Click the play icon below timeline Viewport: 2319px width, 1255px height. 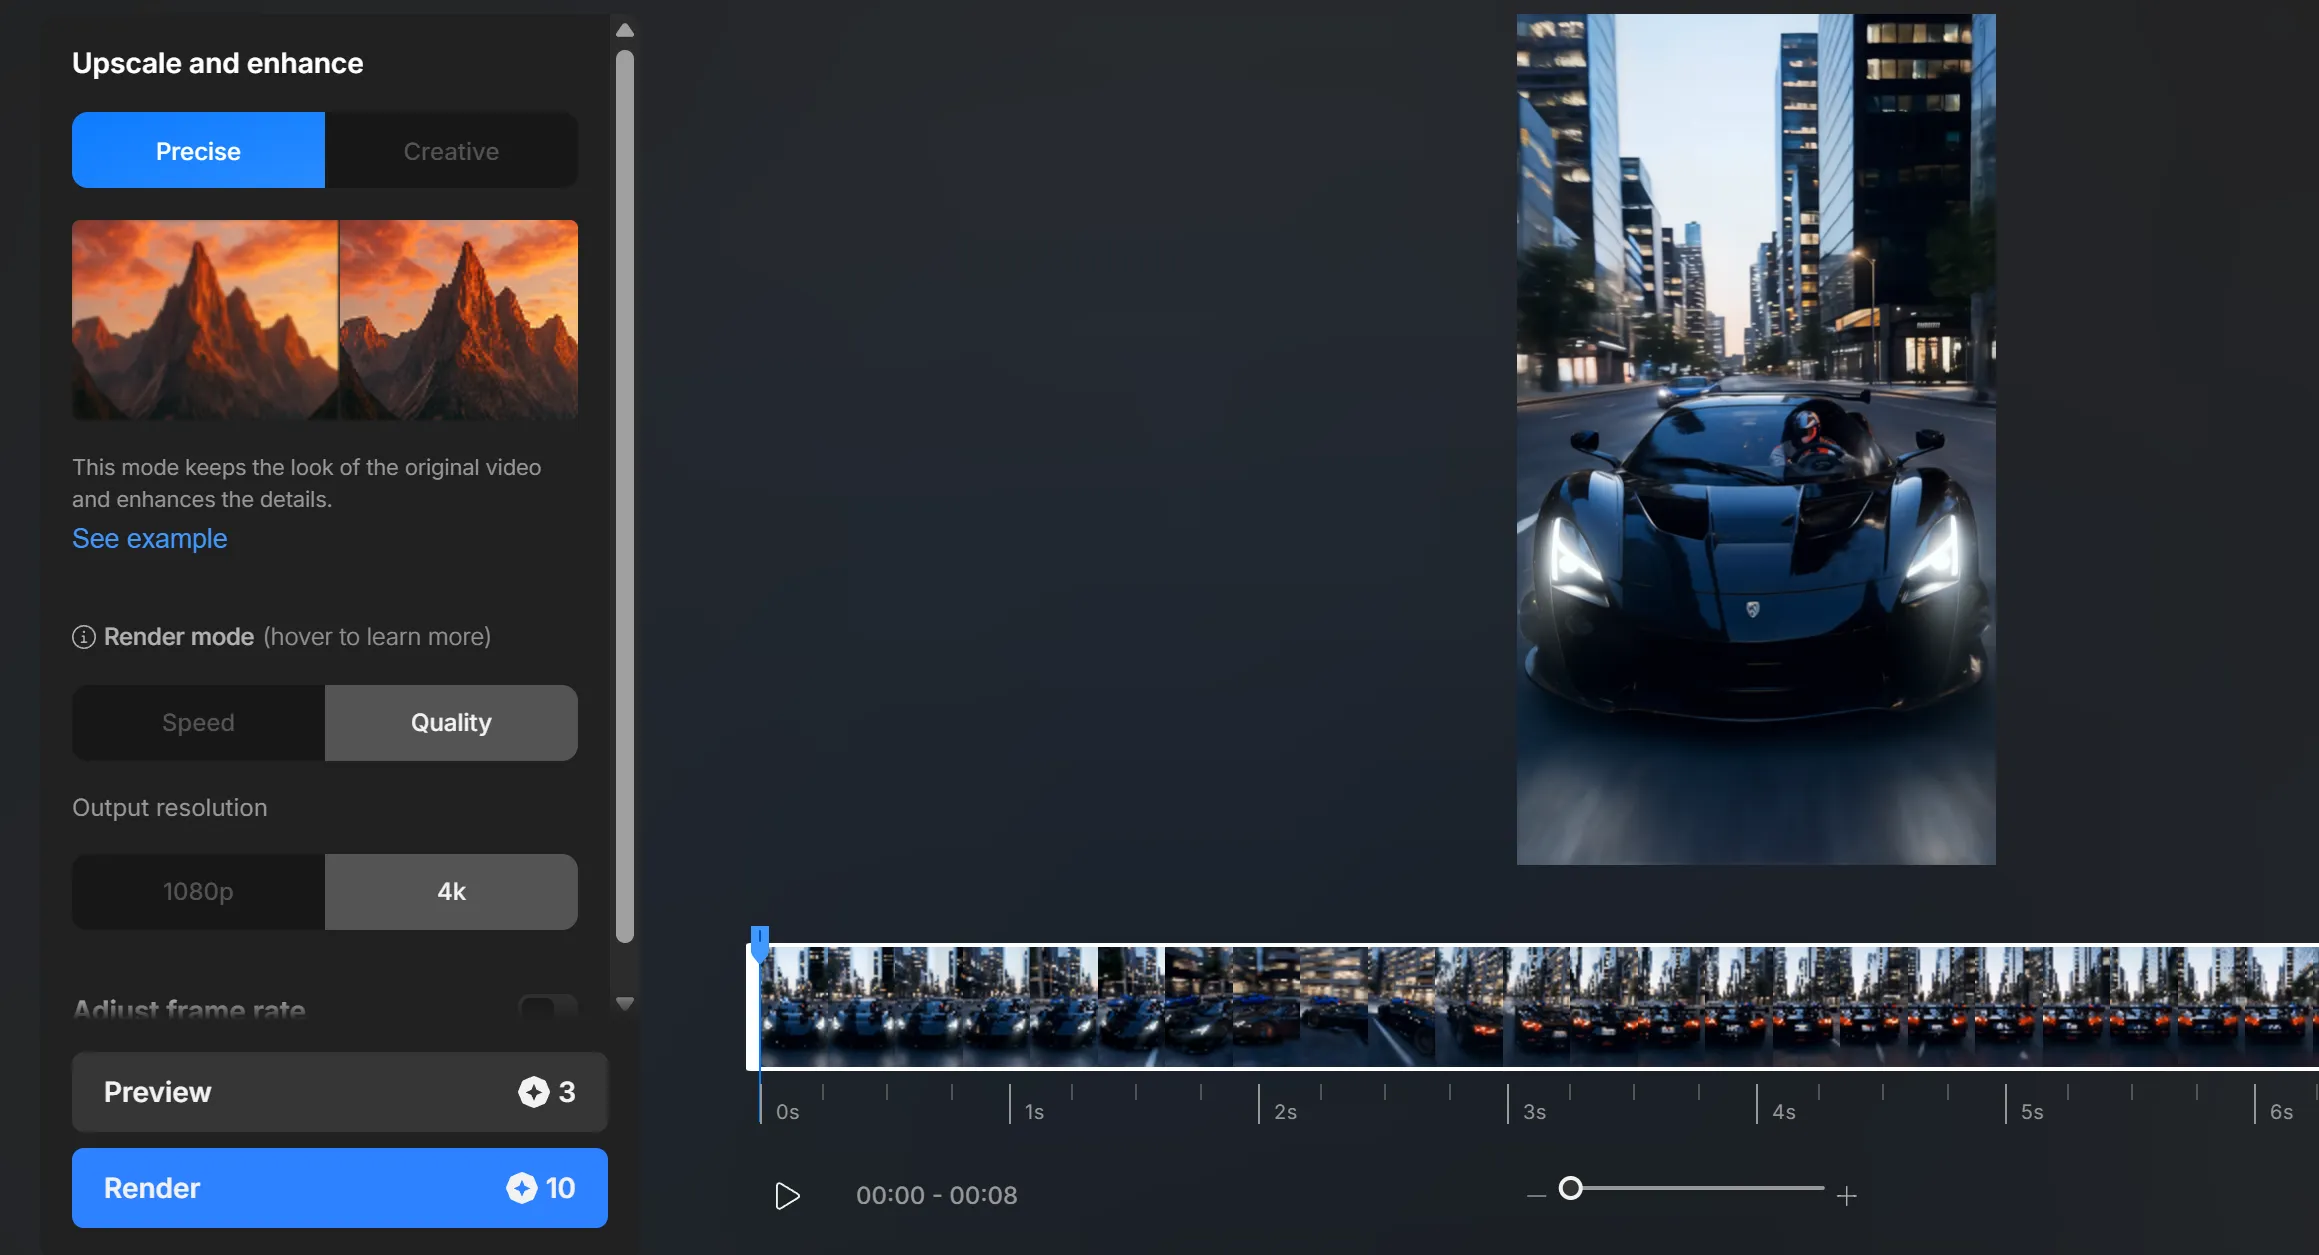point(787,1195)
